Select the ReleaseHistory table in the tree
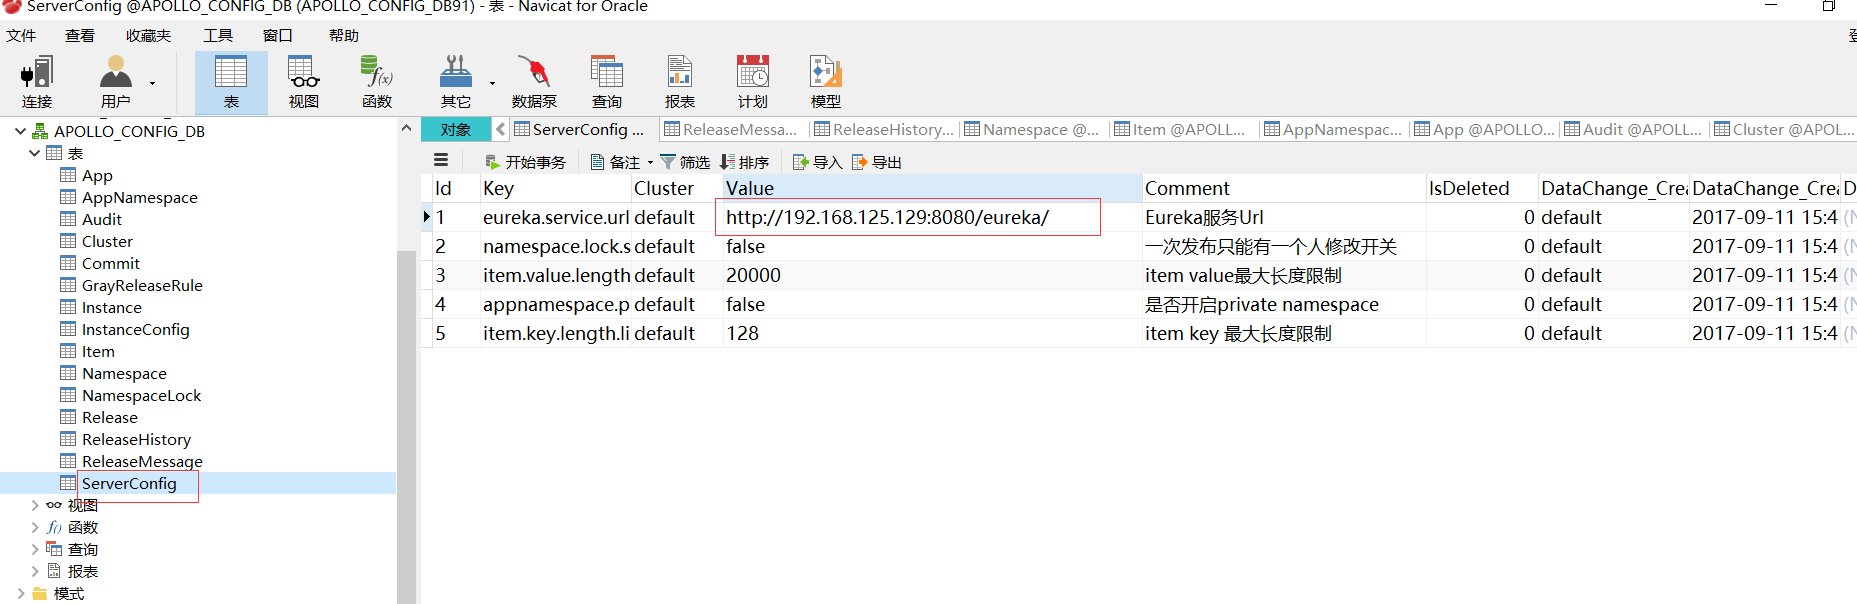1857x604 pixels. coord(136,439)
